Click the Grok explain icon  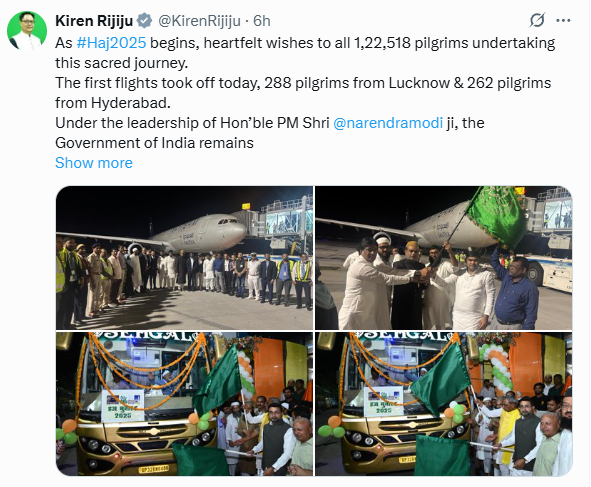(537, 20)
